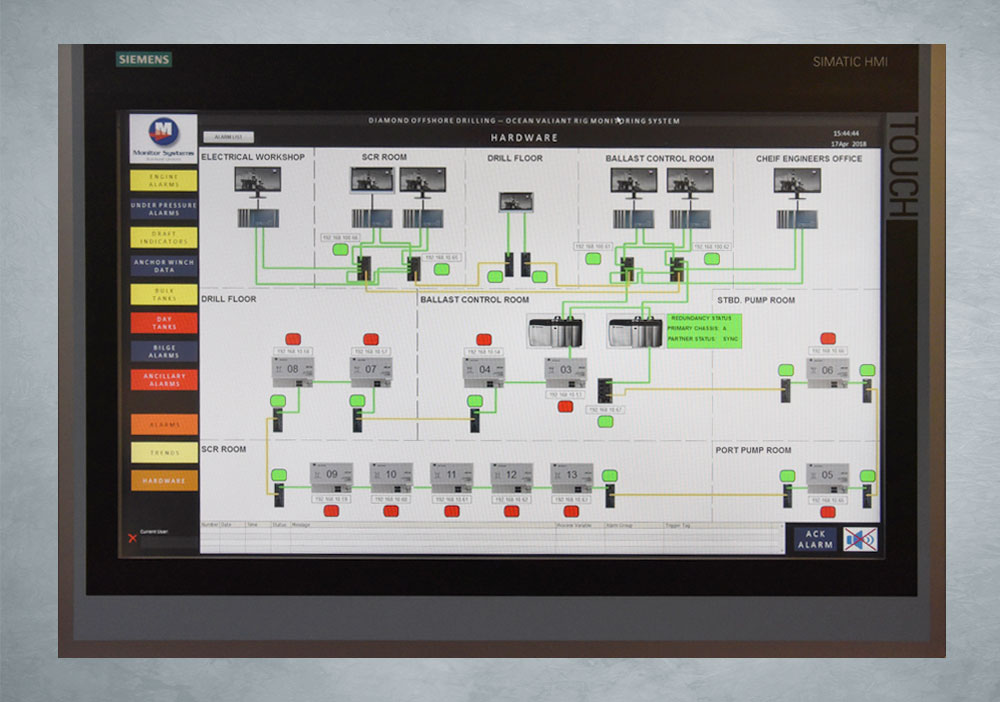Click module 06 in STBD. Pump Room
Screen dimensions: 1000x702
click(827, 371)
